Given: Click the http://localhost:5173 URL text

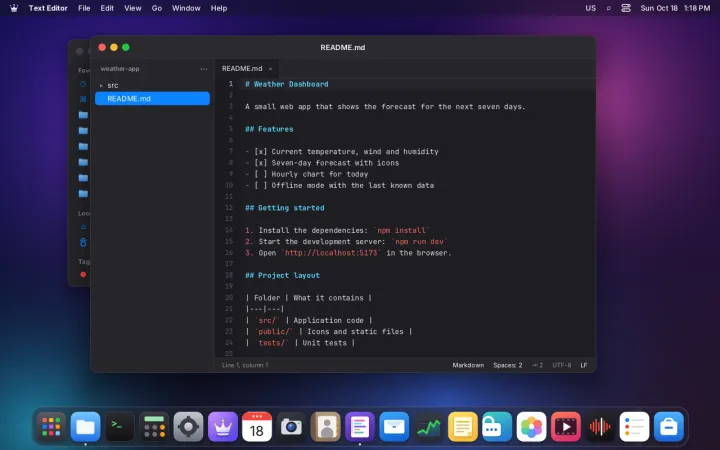Looking at the screenshot, I should [331, 253].
